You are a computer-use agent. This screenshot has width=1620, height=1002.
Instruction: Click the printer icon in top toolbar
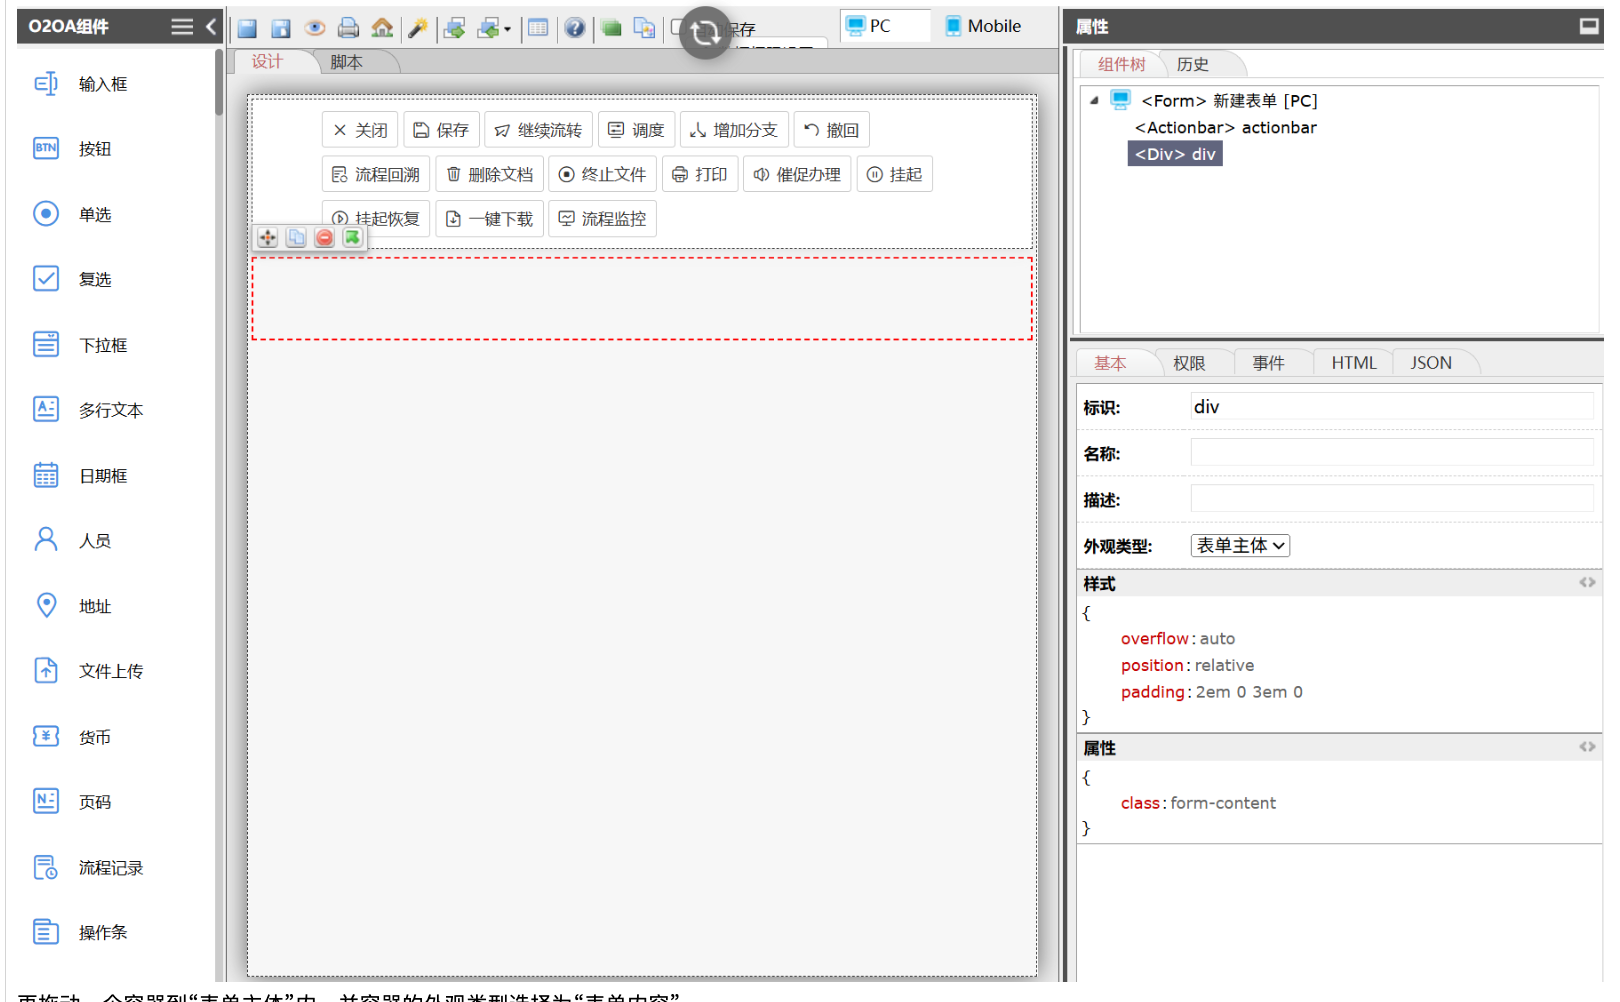tap(348, 28)
